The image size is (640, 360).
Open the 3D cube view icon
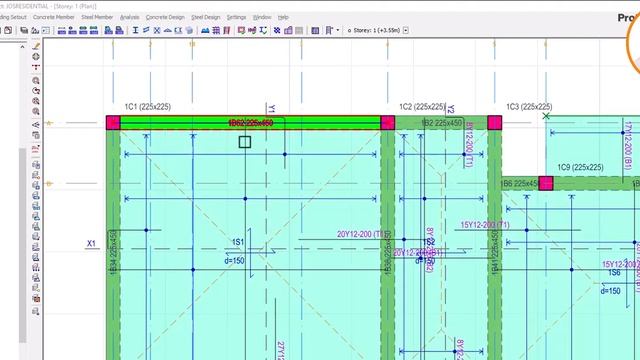point(189,30)
